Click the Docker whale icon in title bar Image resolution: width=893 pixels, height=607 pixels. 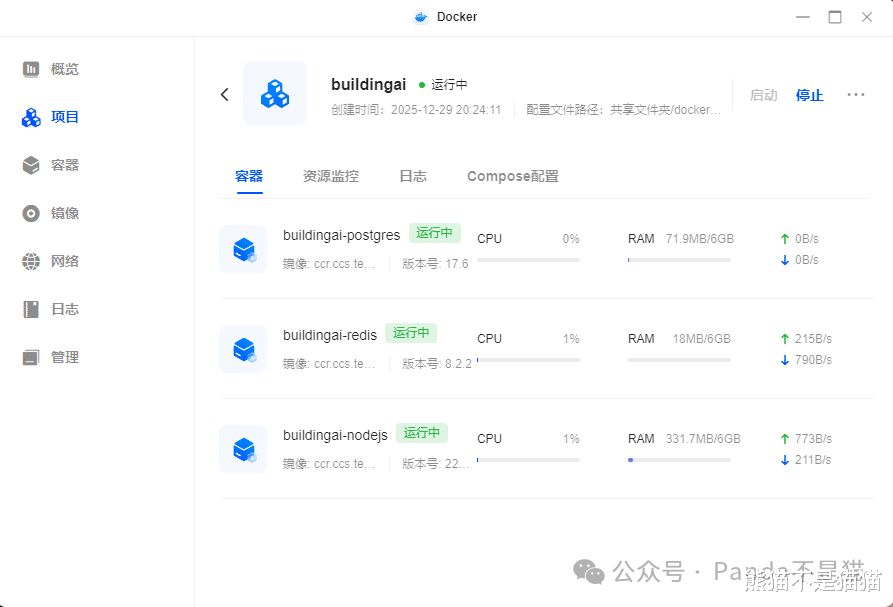(421, 17)
